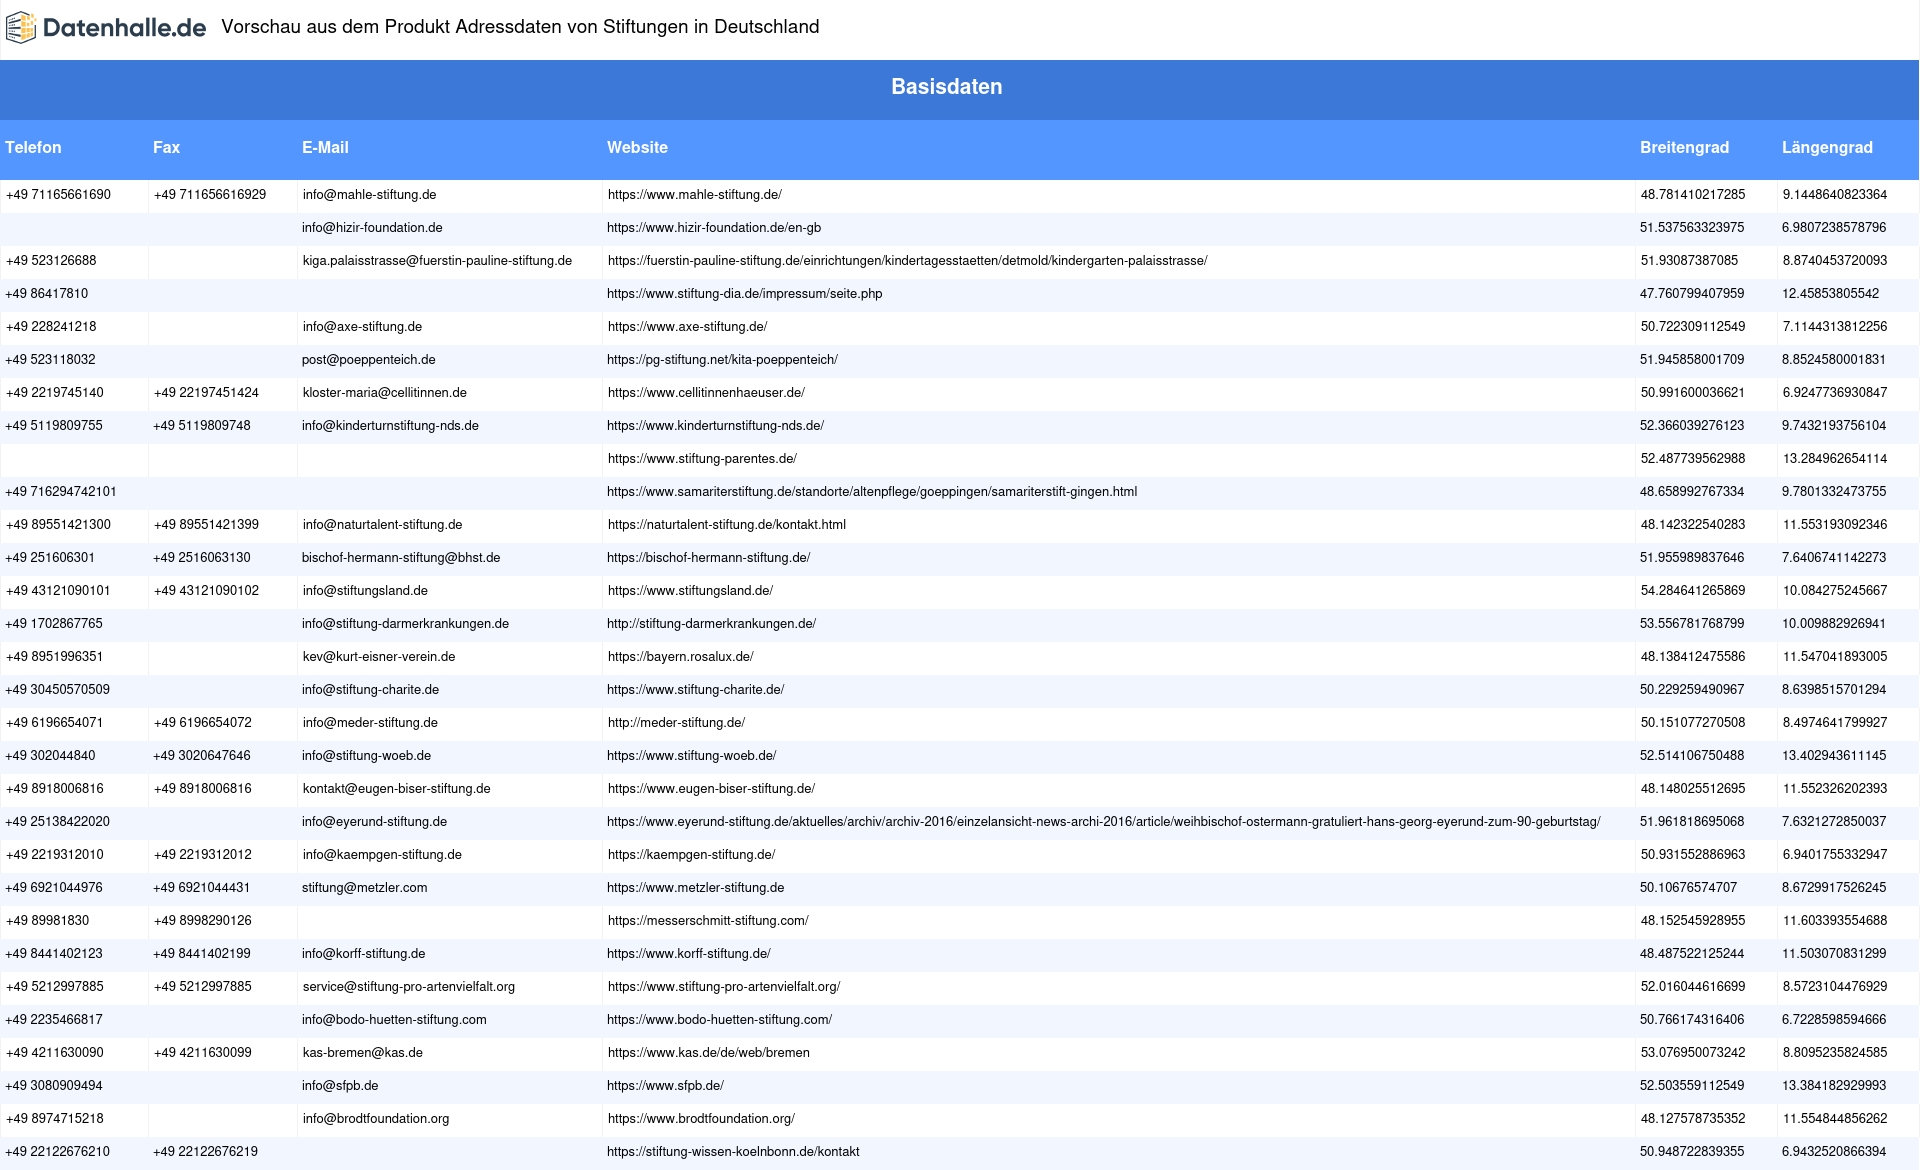Open the samariterstiftung.de gingen website link
This screenshot has width=1920, height=1170.
click(872, 492)
